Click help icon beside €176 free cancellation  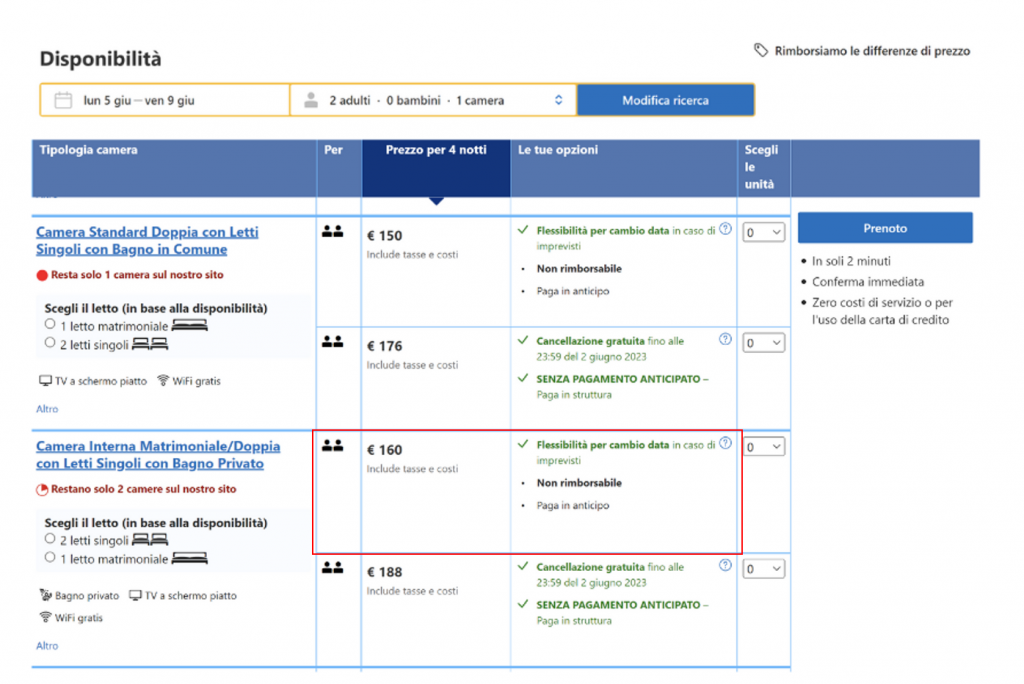click(x=725, y=339)
